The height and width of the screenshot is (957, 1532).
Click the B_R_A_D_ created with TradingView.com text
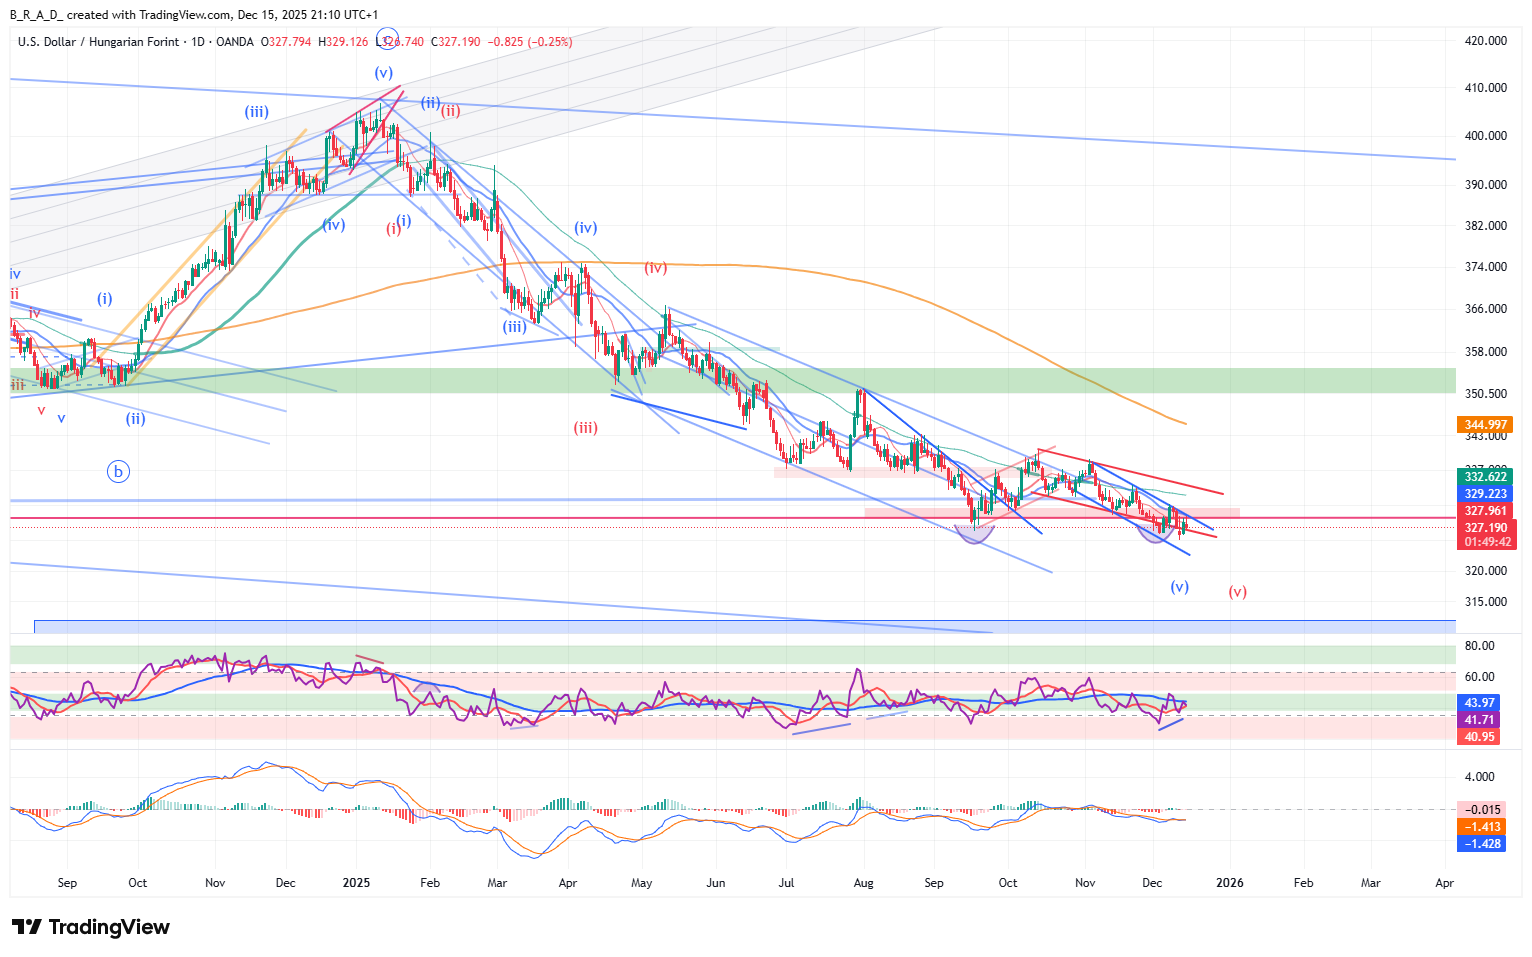[194, 15]
